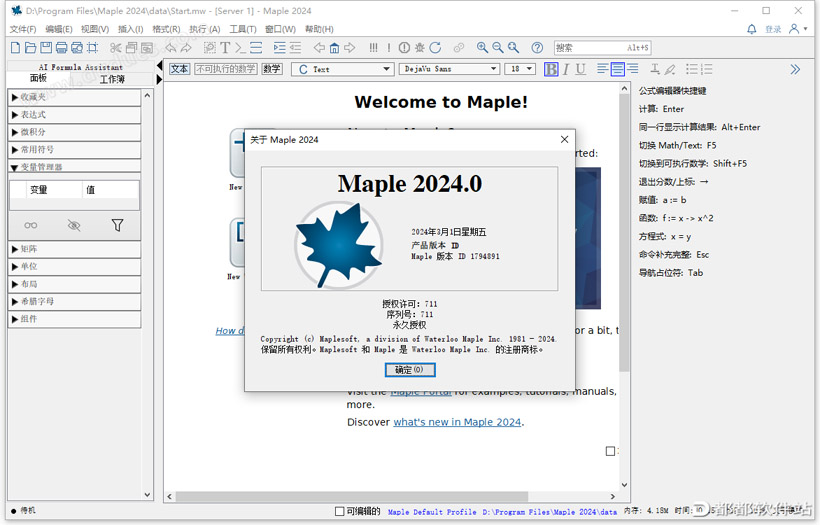
Task: Print the document using the printer icon
Action: pos(61,48)
